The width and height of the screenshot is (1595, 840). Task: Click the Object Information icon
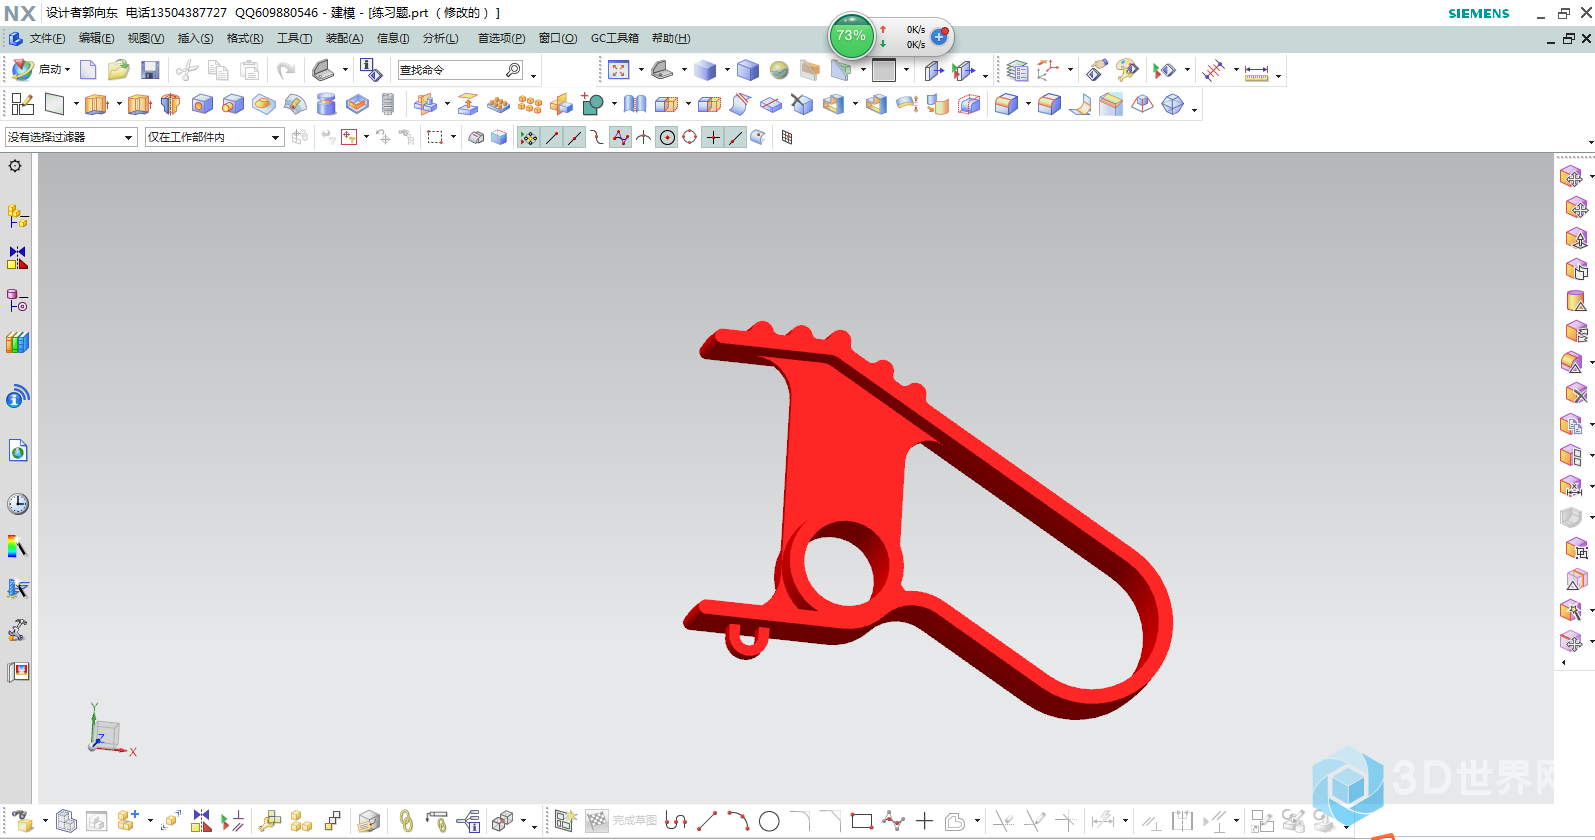[370, 70]
